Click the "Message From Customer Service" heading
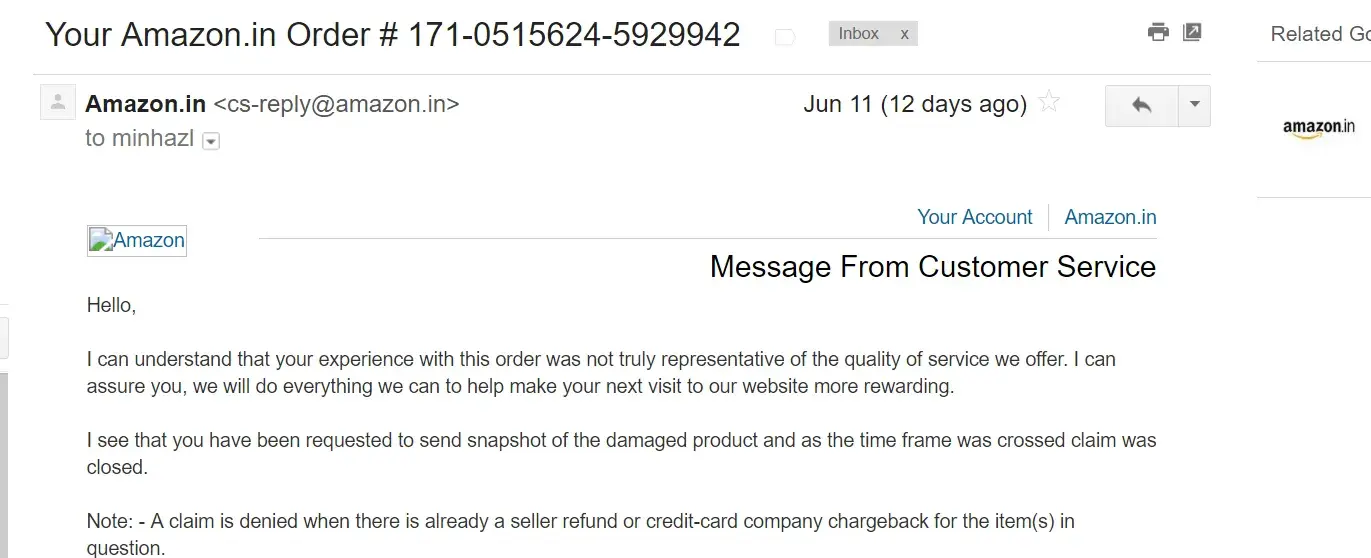 click(932, 267)
